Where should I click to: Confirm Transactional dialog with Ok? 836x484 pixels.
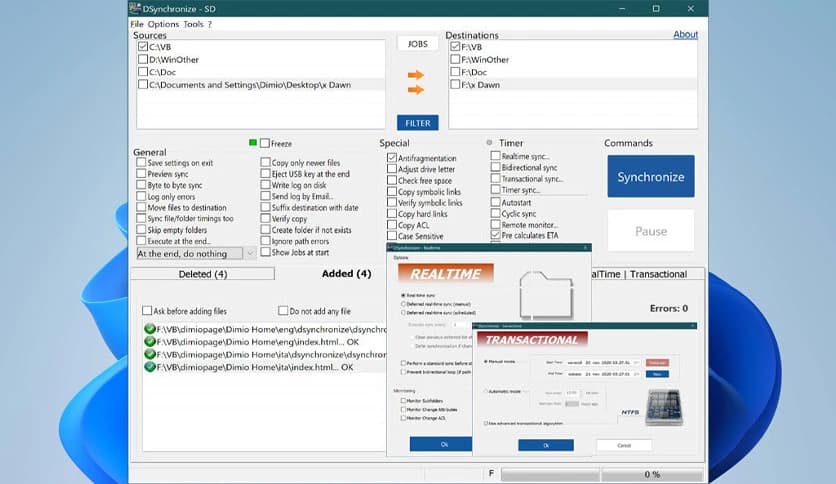pos(546,445)
